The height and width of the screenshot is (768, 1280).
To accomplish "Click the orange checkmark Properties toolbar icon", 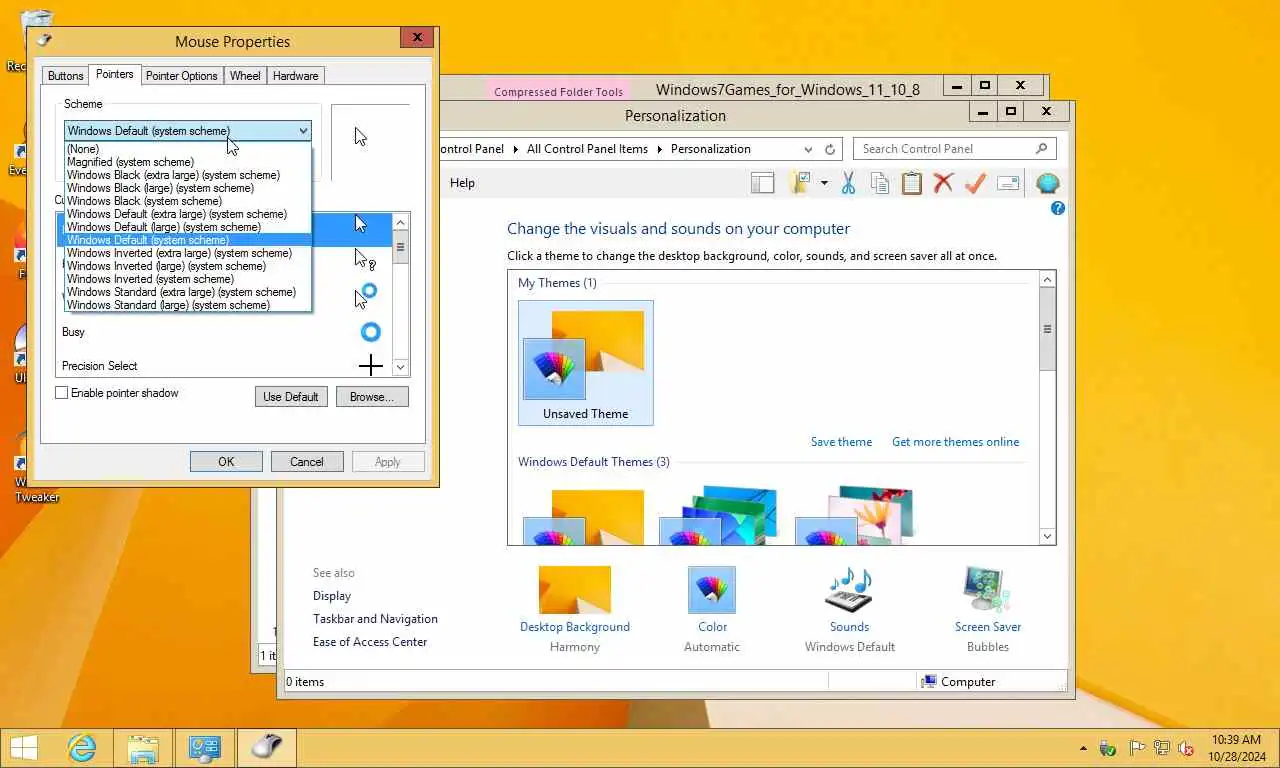I will 975,183.
